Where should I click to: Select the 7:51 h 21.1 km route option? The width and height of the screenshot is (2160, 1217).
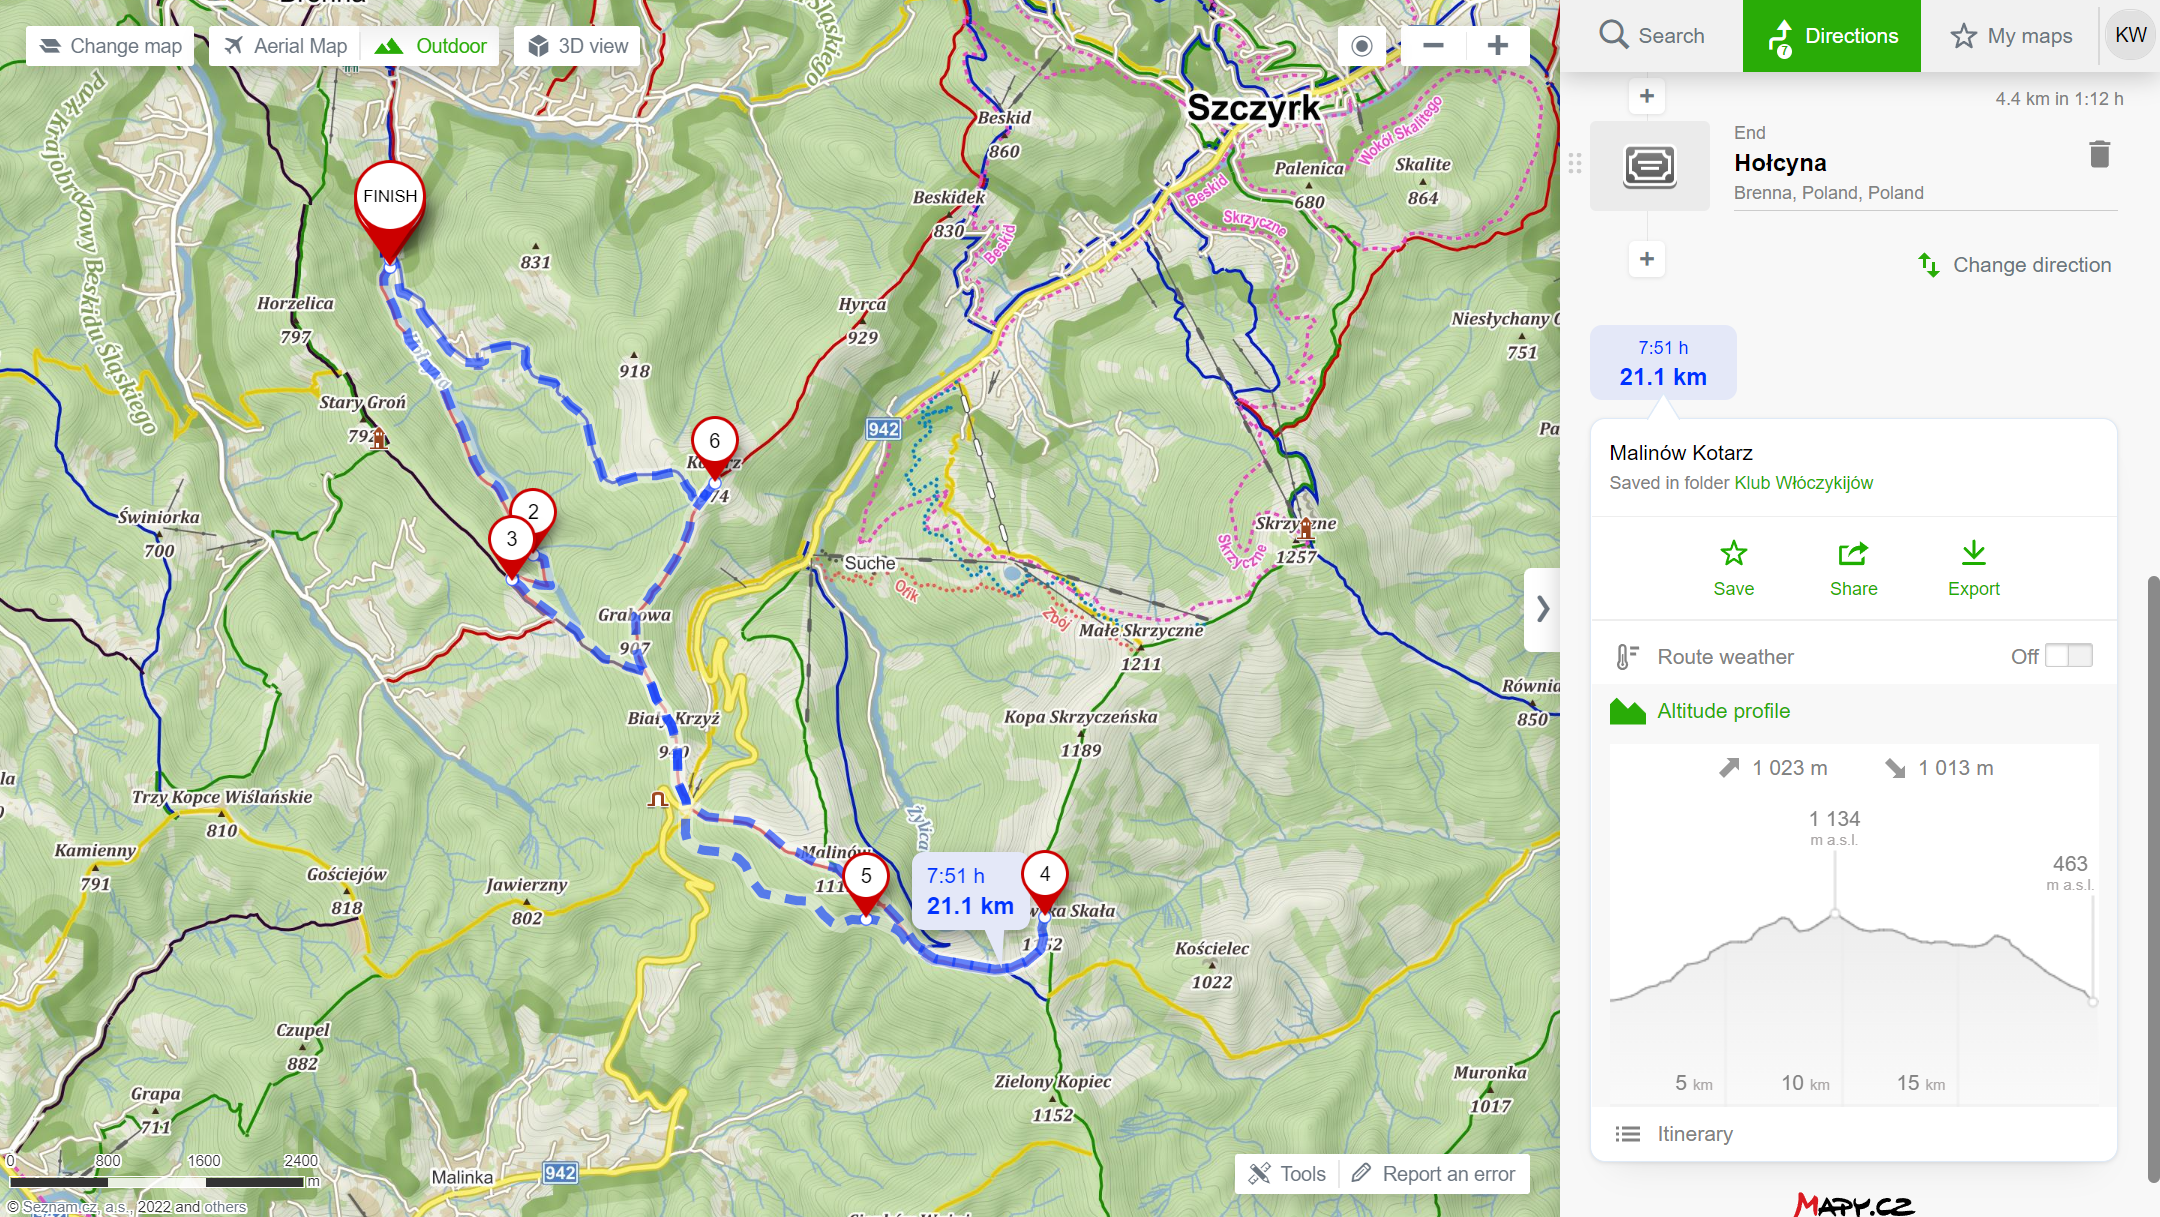coord(1663,363)
